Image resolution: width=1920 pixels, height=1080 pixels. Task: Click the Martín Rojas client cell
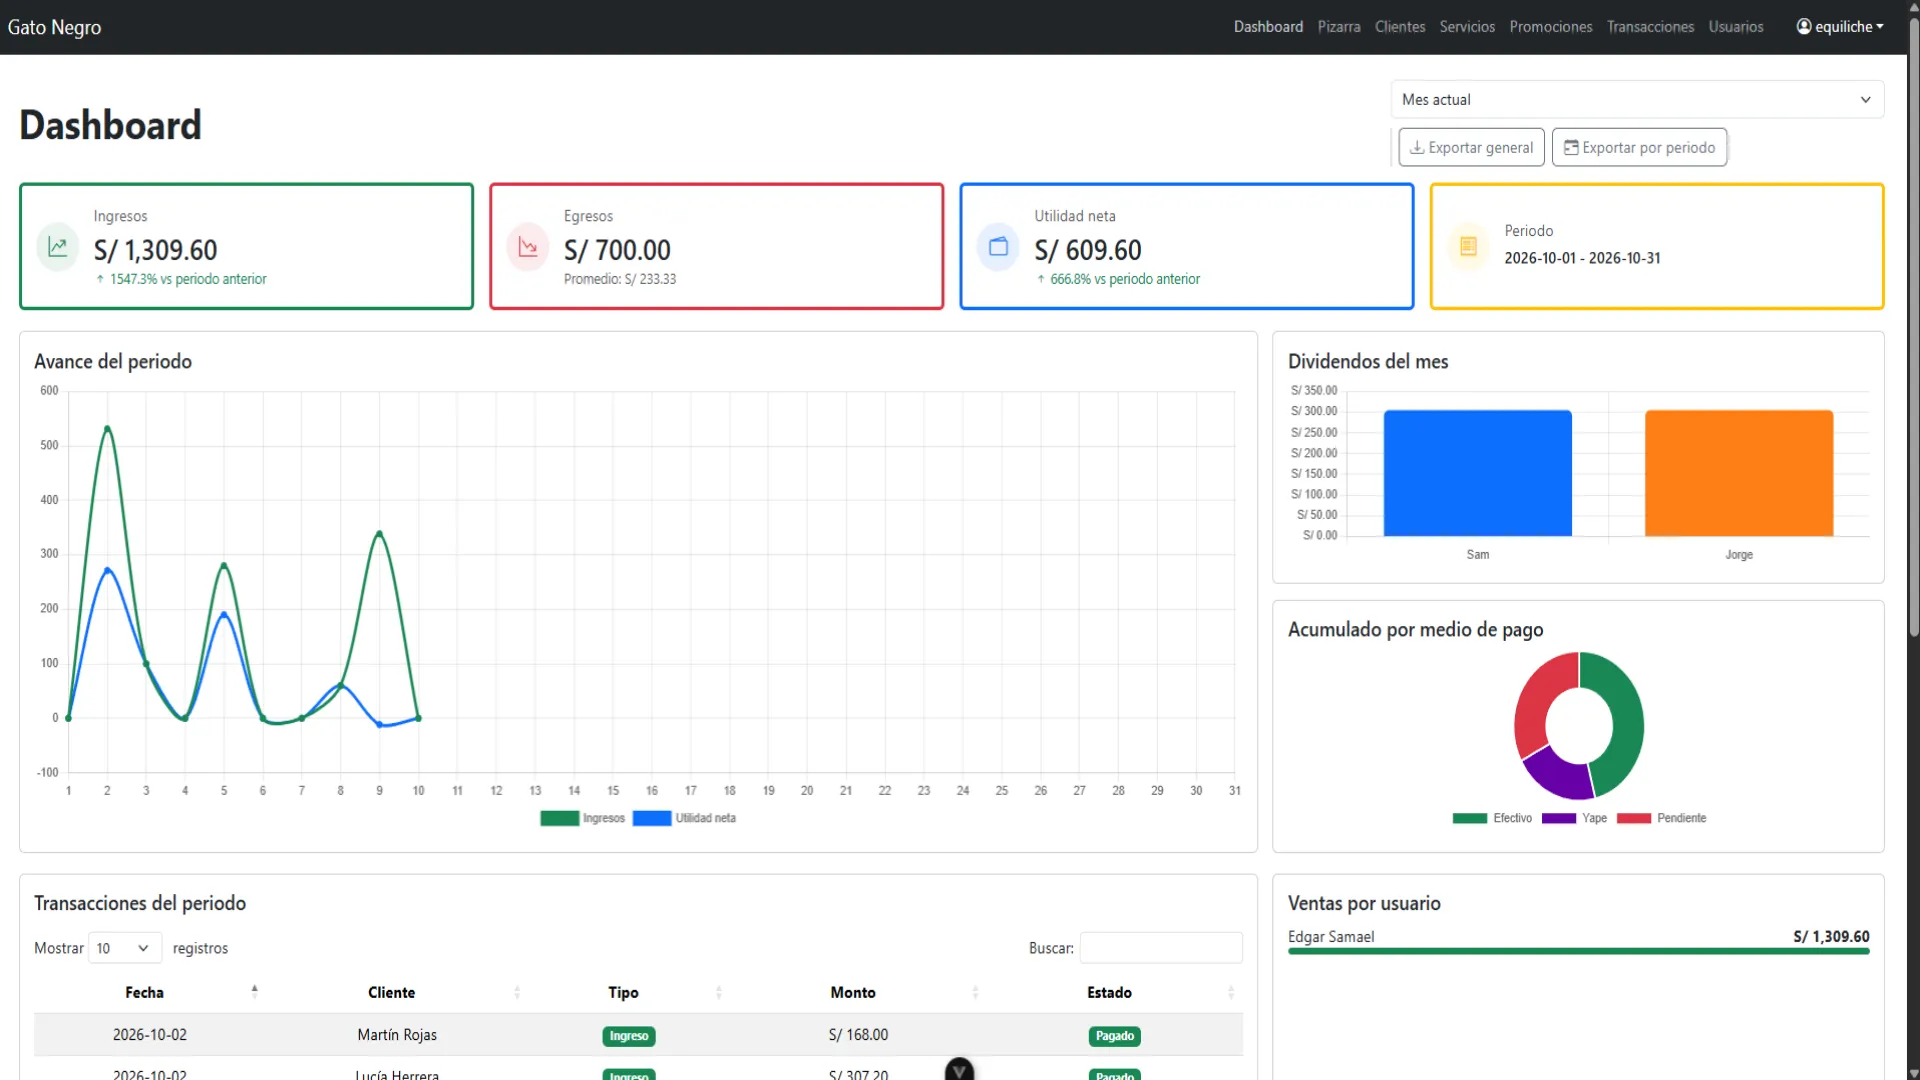click(397, 1035)
